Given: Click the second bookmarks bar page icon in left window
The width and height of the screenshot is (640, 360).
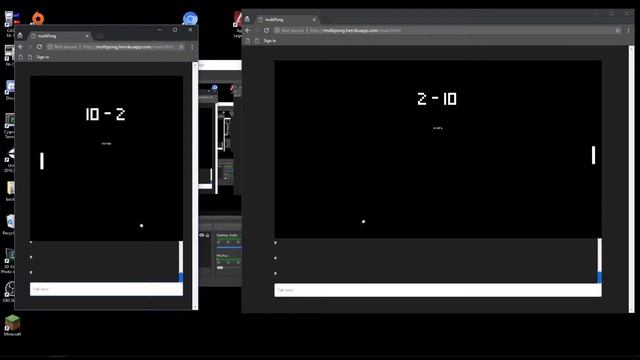Looking at the screenshot, I should coord(30,57).
